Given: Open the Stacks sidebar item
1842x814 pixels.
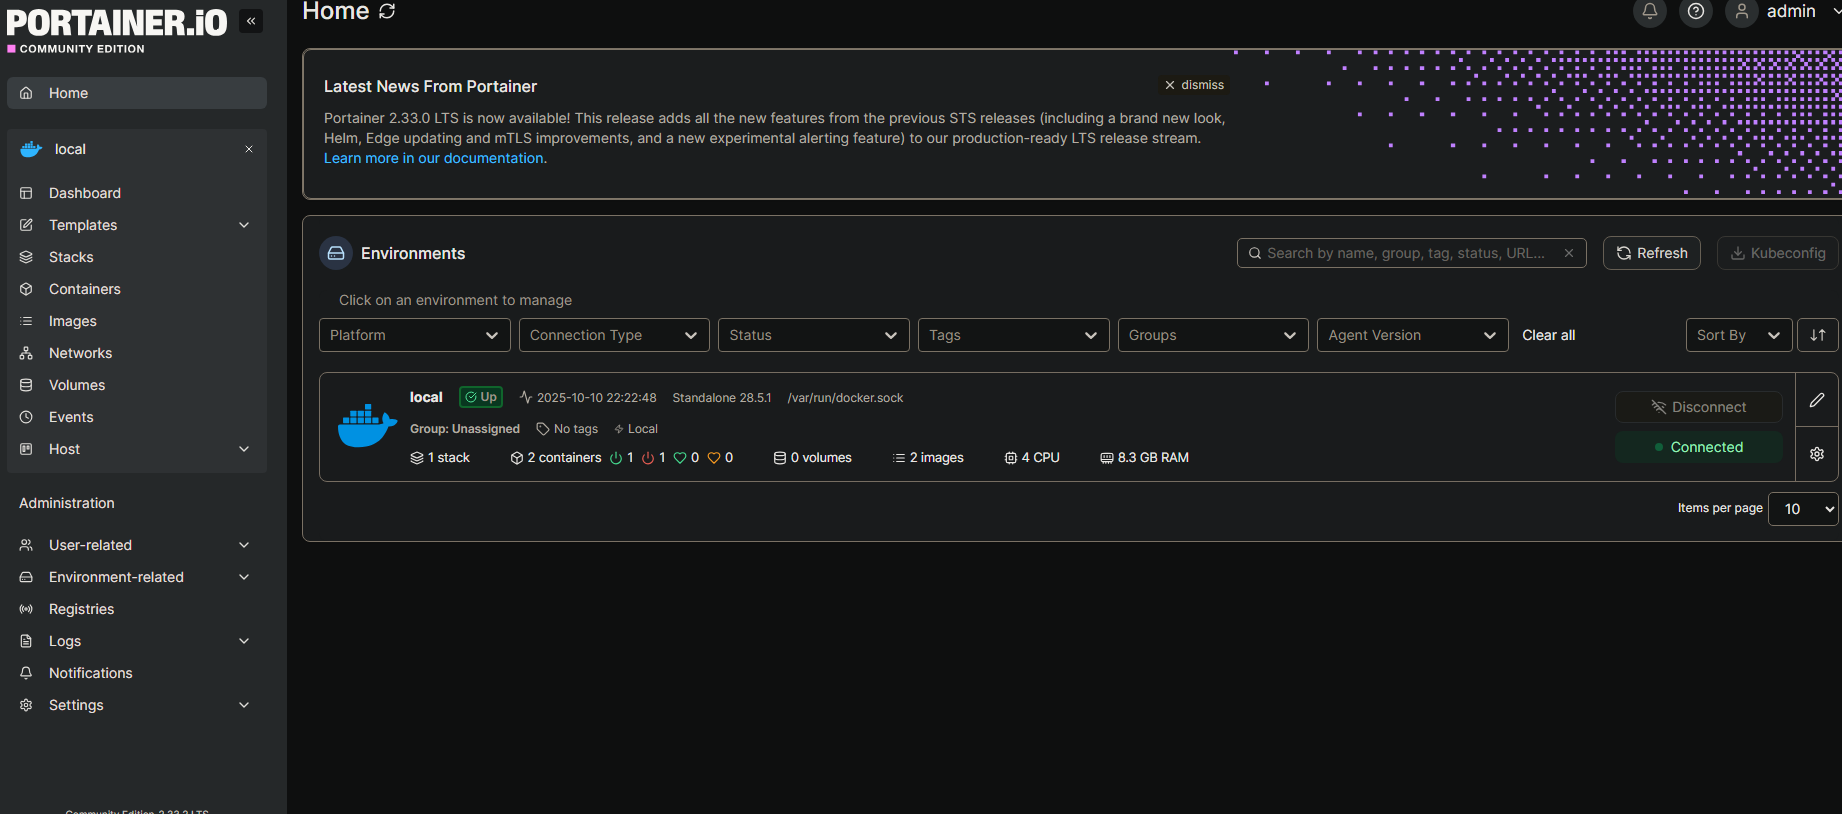Looking at the screenshot, I should (137, 257).
